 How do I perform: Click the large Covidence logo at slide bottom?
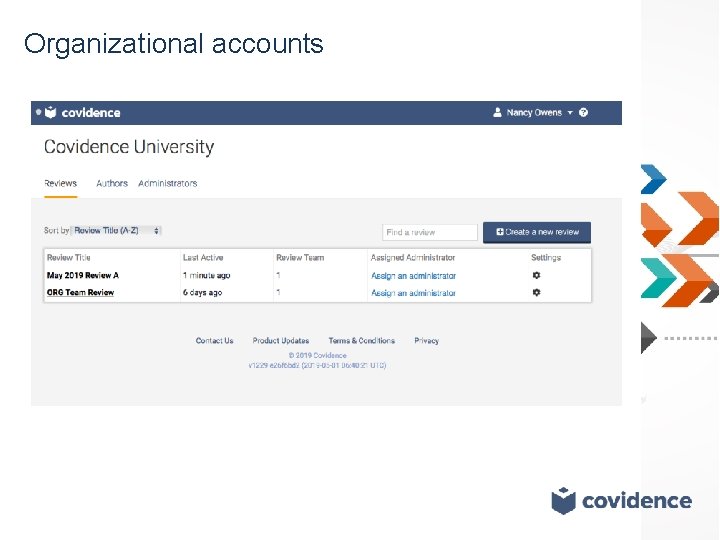pyautogui.click(x=621, y=500)
